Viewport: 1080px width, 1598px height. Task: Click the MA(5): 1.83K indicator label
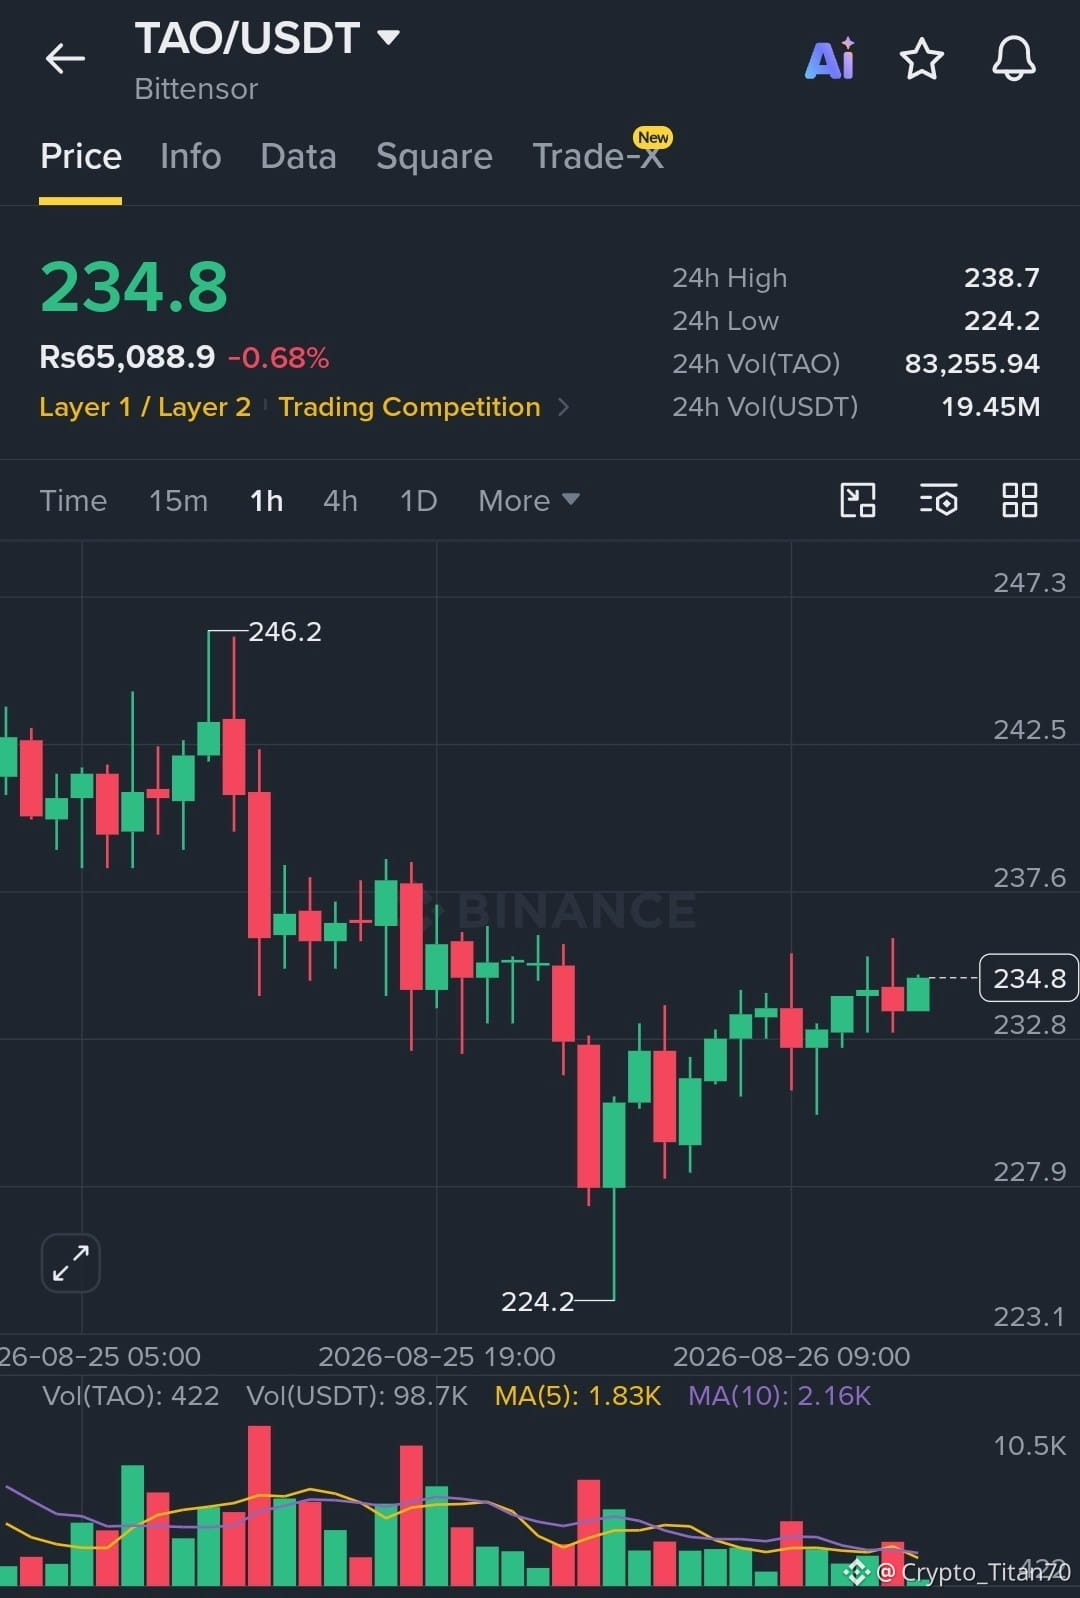pos(578,1396)
